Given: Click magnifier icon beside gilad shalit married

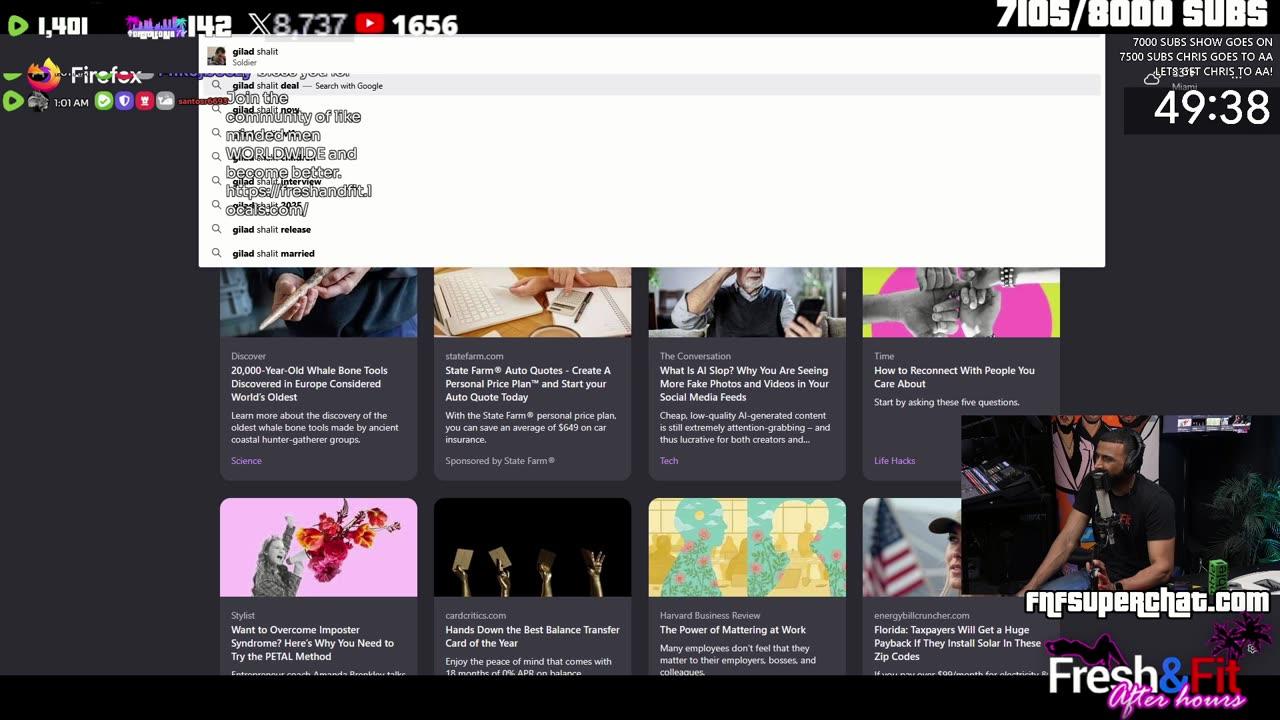Looking at the screenshot, I should [216, 253].
